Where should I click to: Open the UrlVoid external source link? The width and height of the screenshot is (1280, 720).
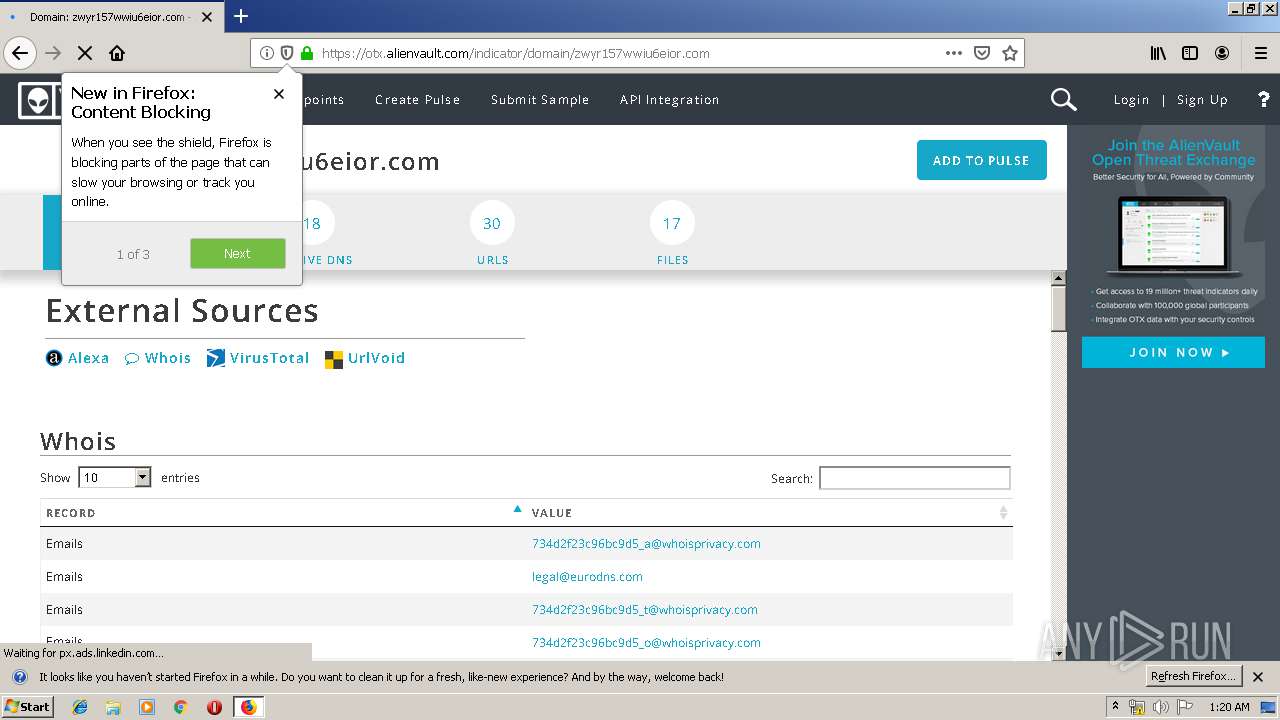(x=365, y=358)
